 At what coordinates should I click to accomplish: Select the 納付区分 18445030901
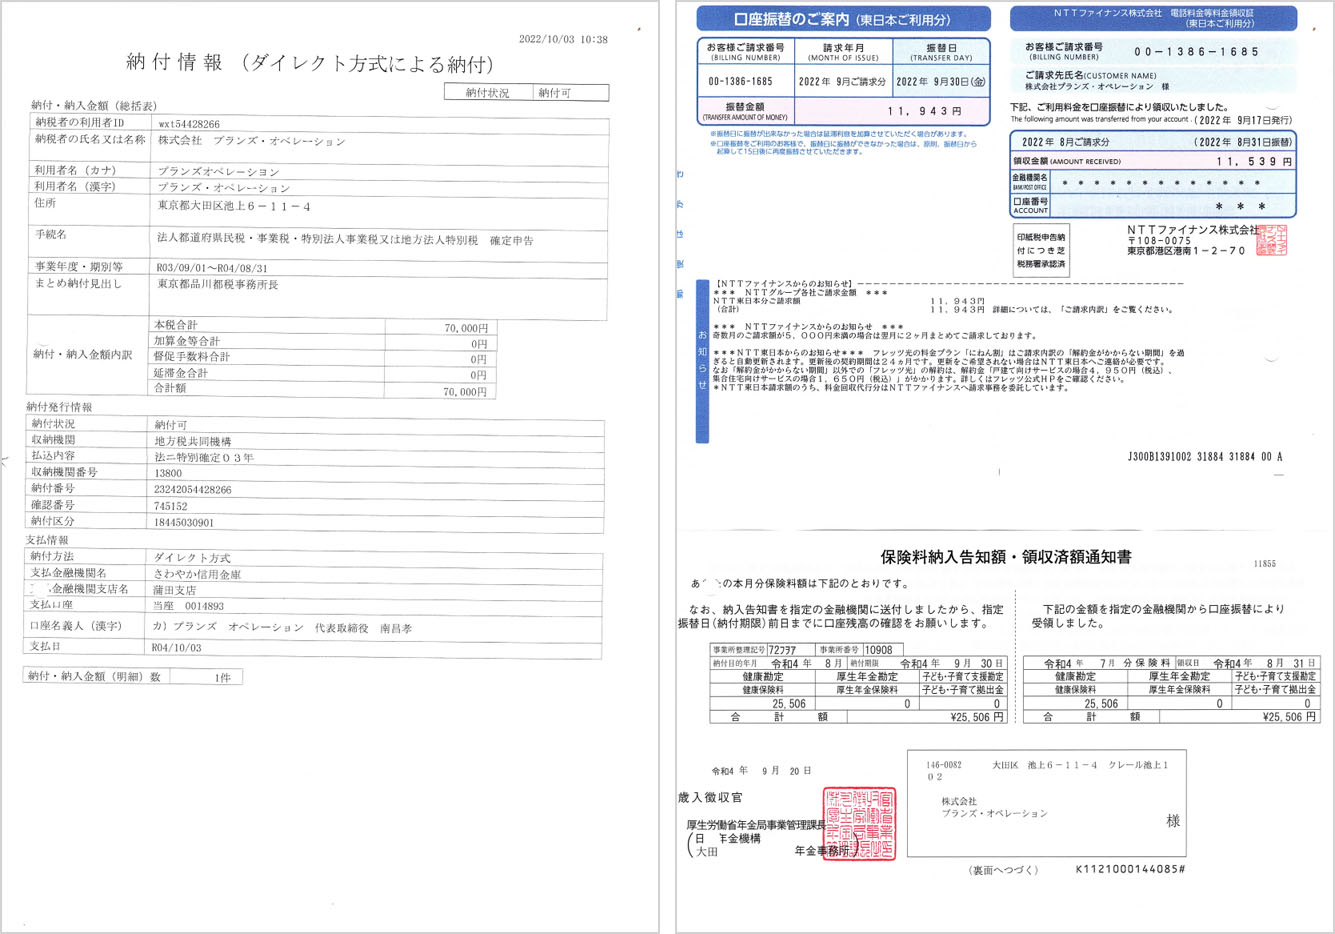[x=184, y=522]
